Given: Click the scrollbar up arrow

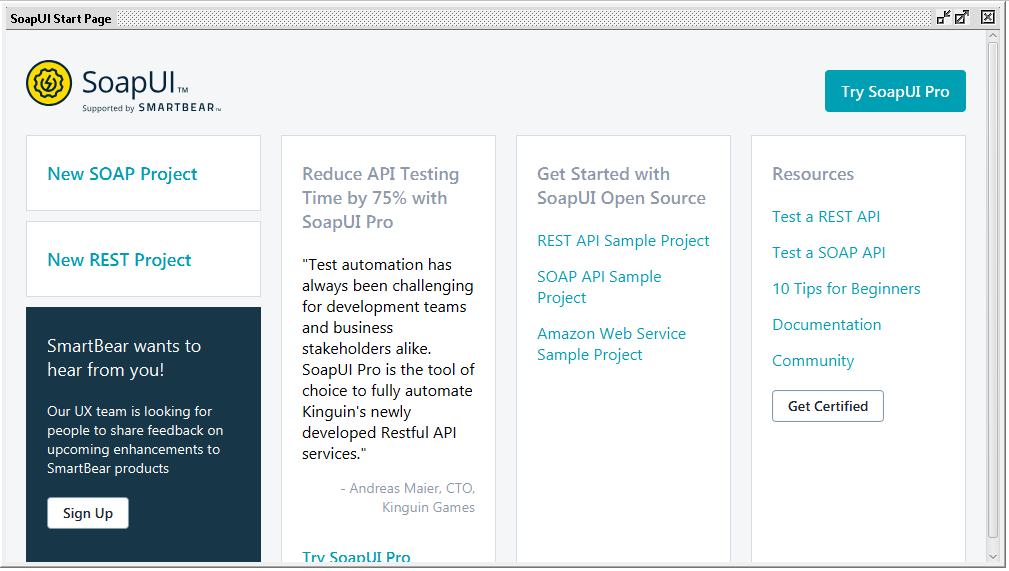Looking at the screenshot, I should point(992,35).
